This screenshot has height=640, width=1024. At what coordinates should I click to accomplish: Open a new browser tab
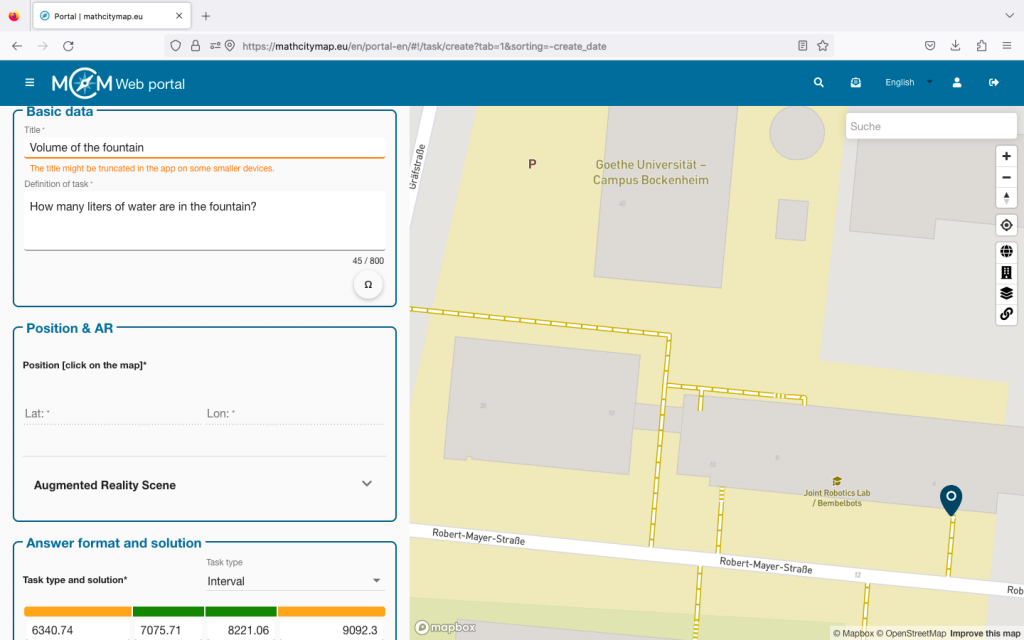point(206,16)
